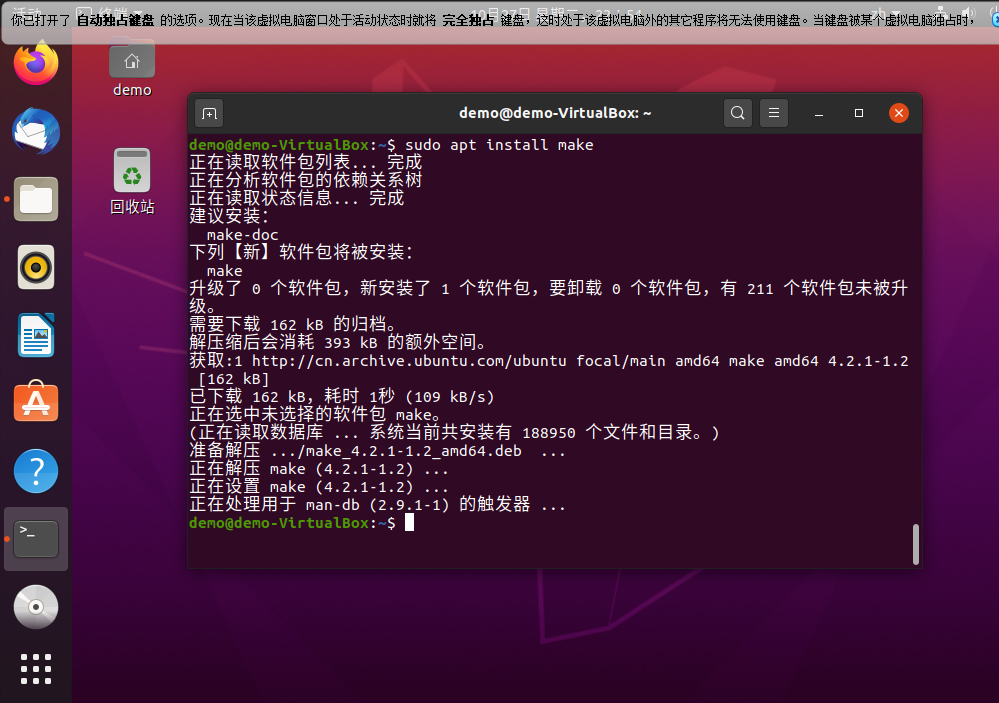Launch Rhythmbox music player

(x=36, y=267)
